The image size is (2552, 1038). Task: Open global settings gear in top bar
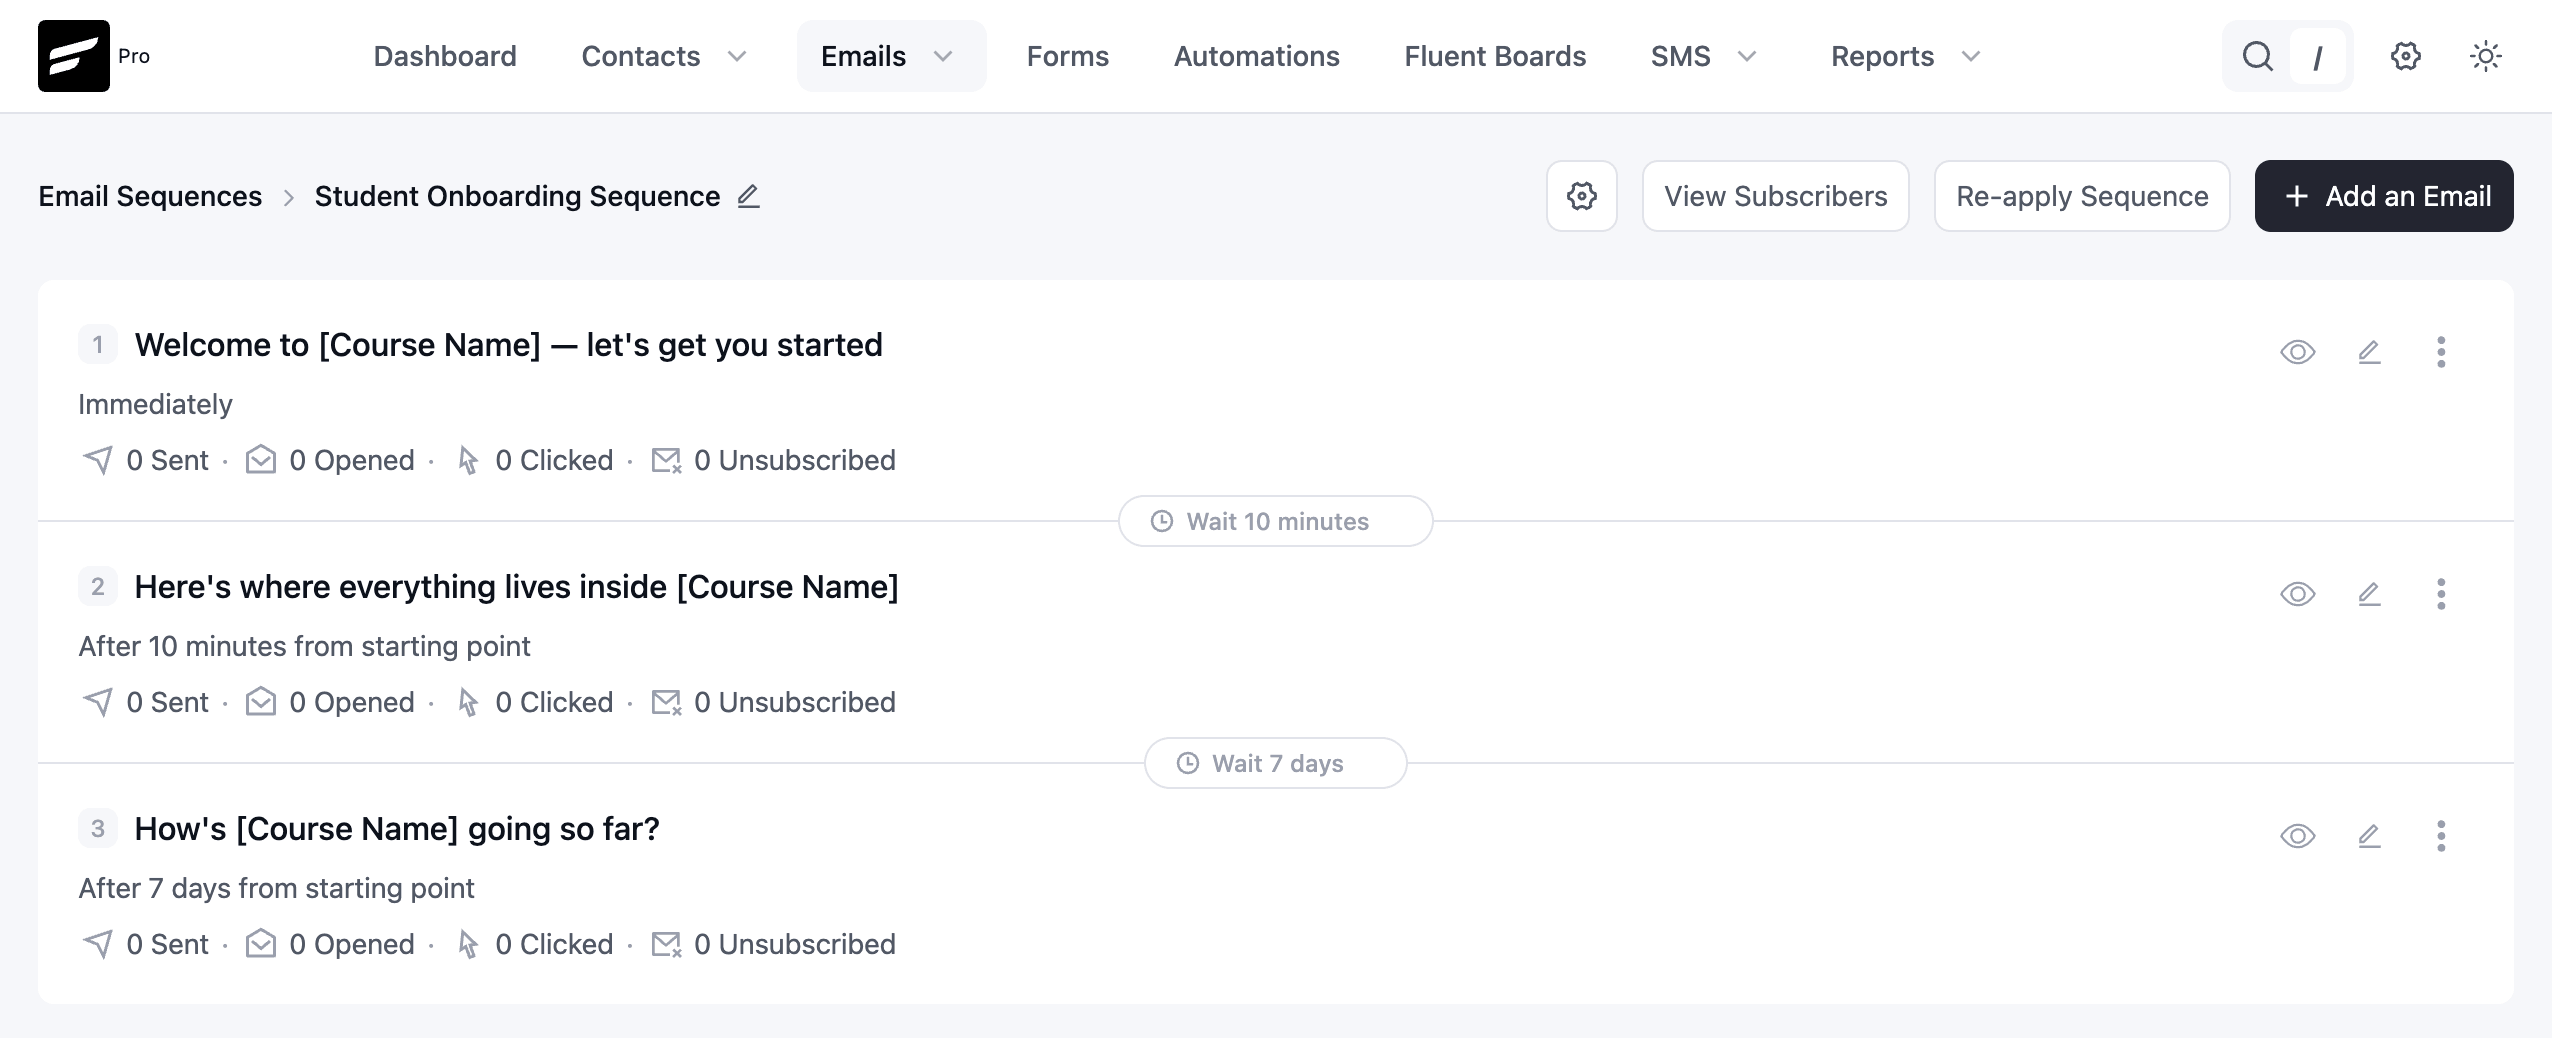tap(2406, 56)
